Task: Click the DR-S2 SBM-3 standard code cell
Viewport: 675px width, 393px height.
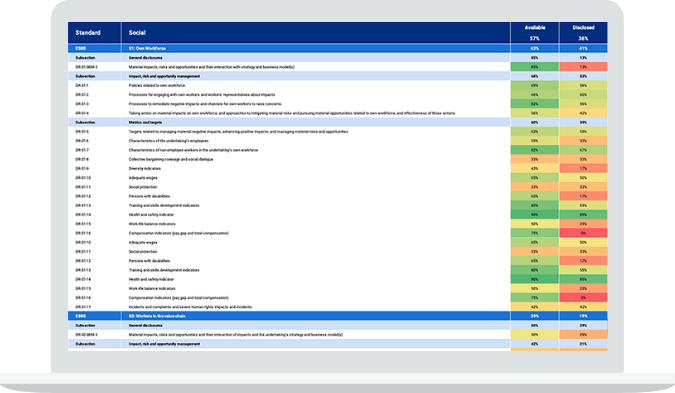Action: point(86,334)
